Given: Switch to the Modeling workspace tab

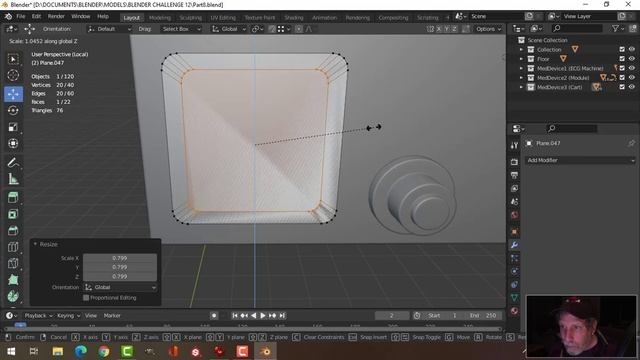Looking at the screenshot, I should click(x=160, y=18).
